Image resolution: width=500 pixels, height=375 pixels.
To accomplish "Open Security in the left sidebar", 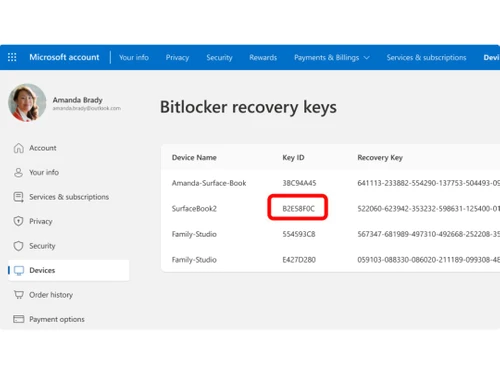I will 42,246.
